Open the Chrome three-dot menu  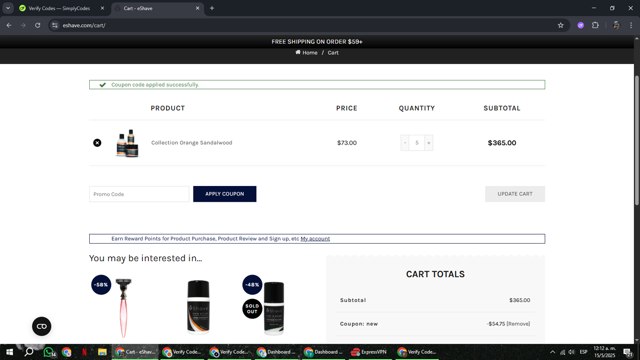[x=631, y=25]
